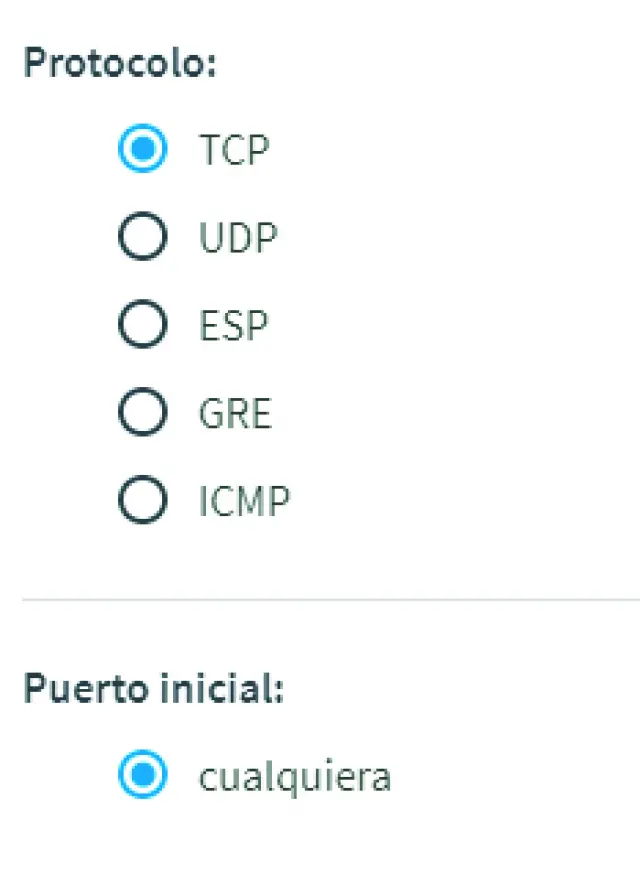Click the UDP text label
Viewport: 640px width, 884px height.
238,237
